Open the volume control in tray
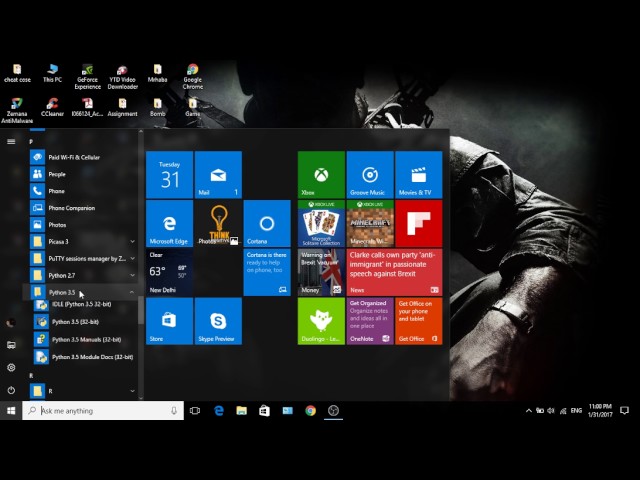Viewport: 640px width, 480px height. point(551,411)
